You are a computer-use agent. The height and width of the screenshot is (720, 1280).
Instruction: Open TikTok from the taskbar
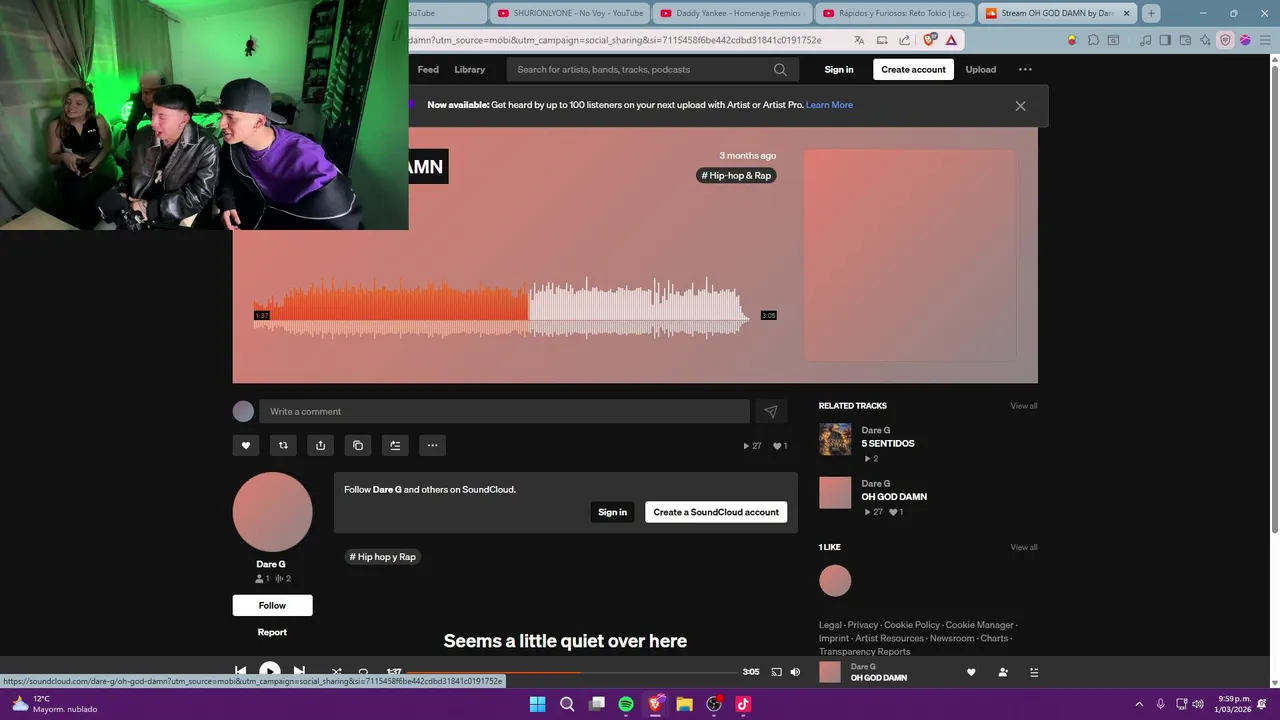pos(743,704)
